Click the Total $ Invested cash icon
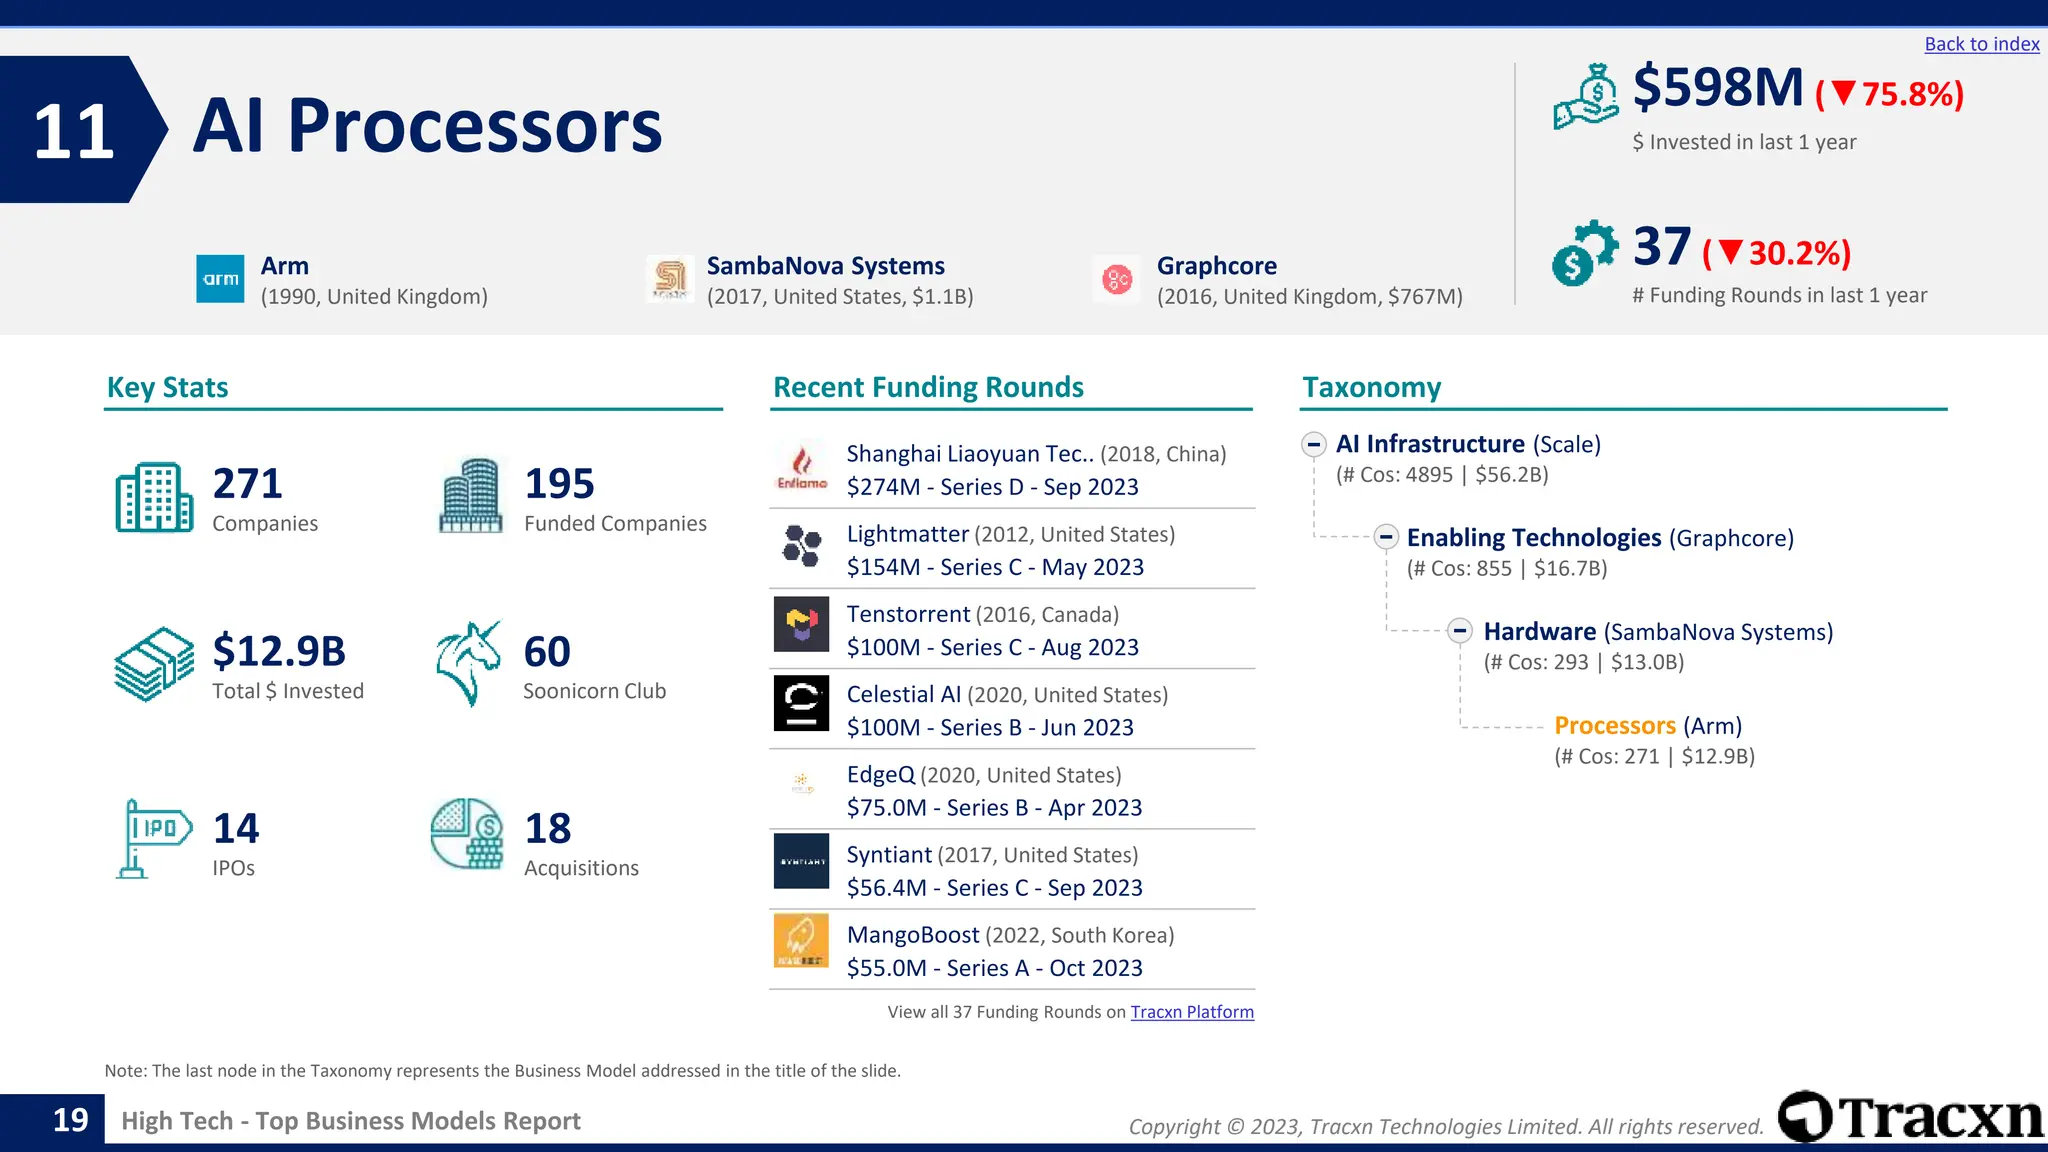The image size is (2048, 1152). (154, 664)
